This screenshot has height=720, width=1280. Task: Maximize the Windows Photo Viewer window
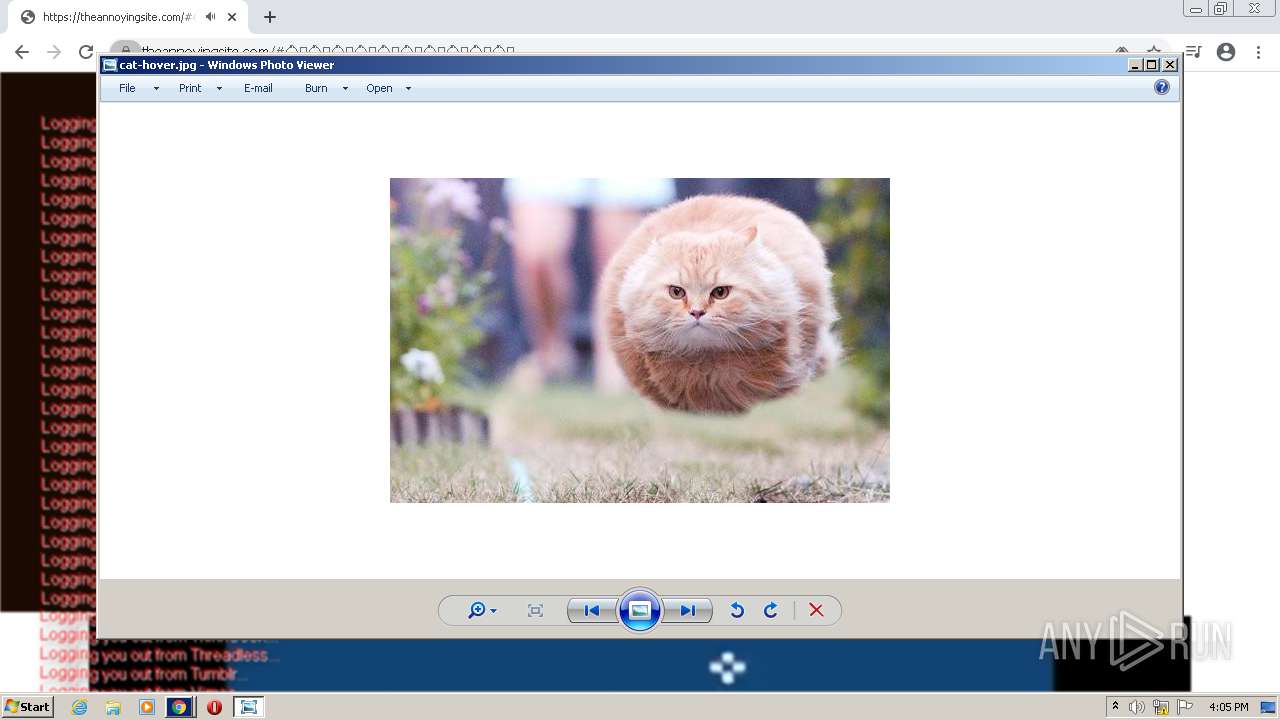coord(1152,65)
